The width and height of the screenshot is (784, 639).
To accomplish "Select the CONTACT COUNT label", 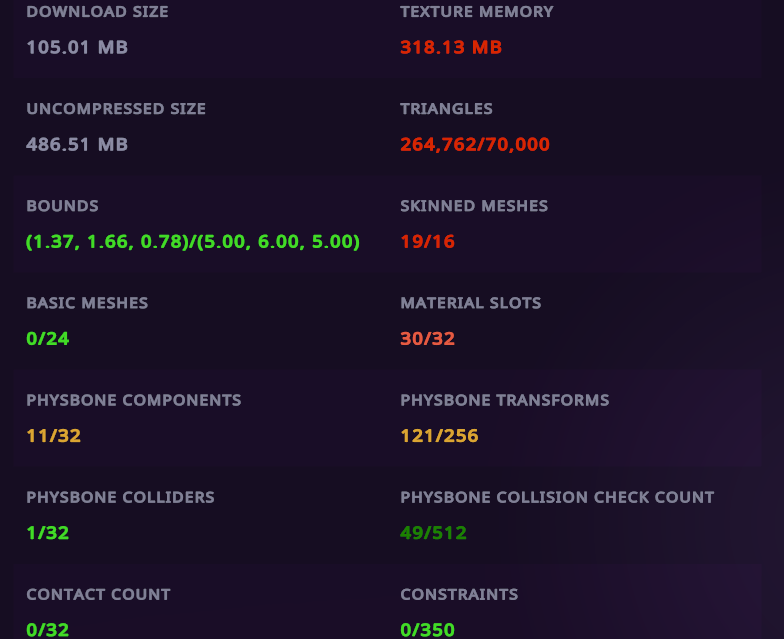I will coord(98,594).
